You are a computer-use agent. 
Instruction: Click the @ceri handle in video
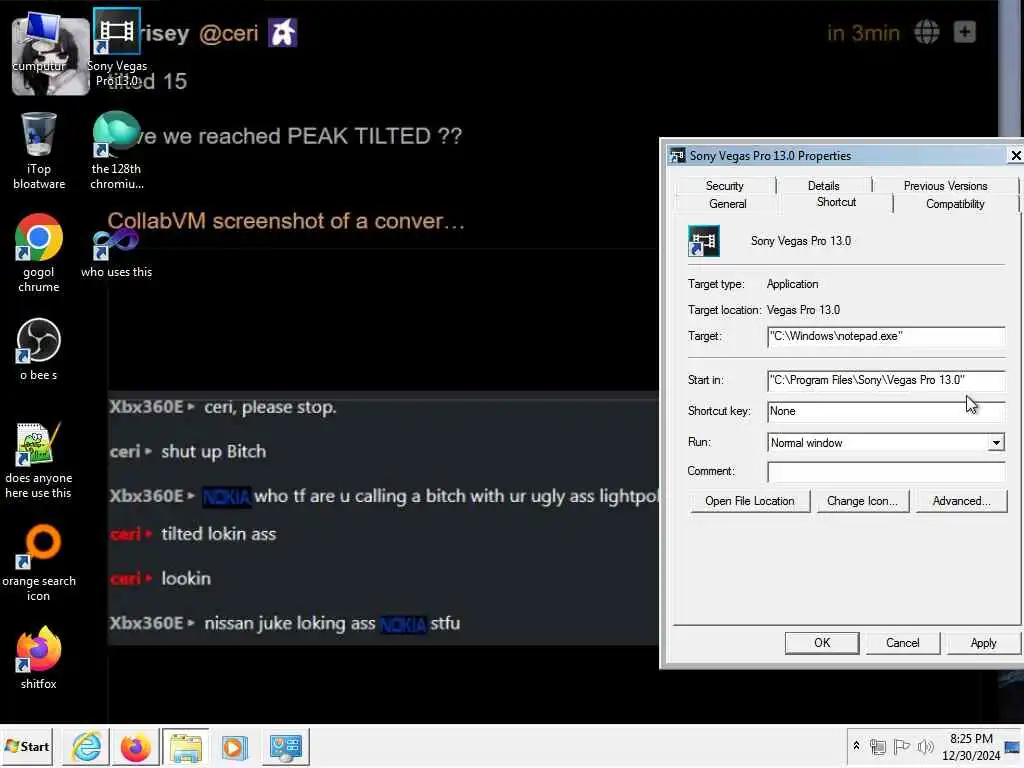(x=229, y=33)
